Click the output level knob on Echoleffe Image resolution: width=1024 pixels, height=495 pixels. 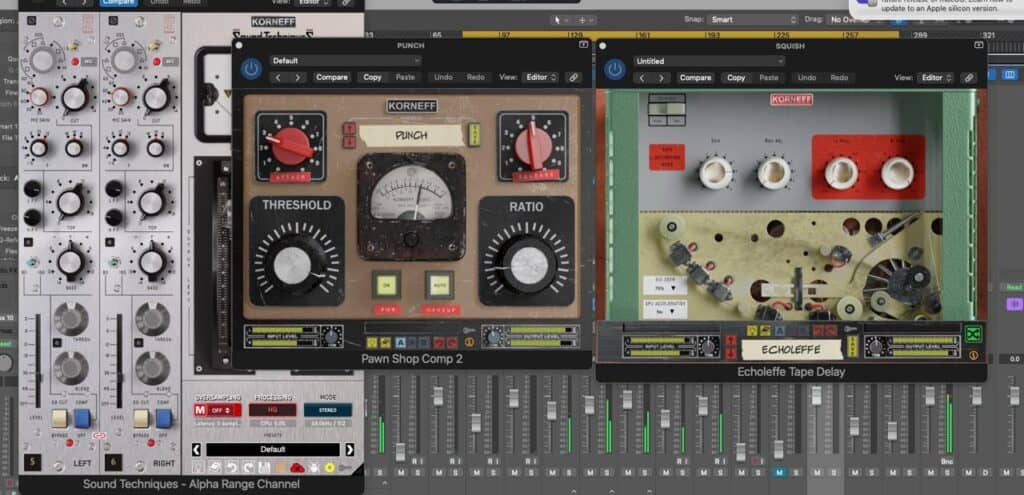[x=874, y=346]
